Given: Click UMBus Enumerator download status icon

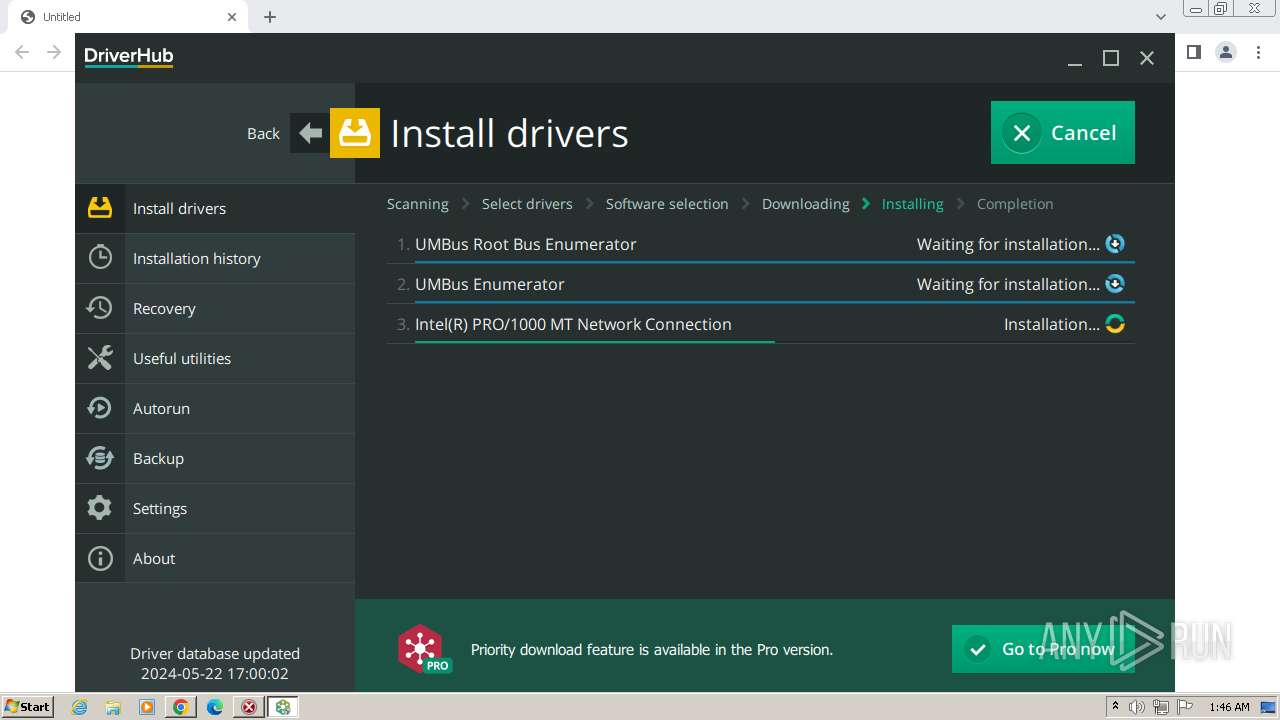Looking at the screenshot, I should point(1115,284).
